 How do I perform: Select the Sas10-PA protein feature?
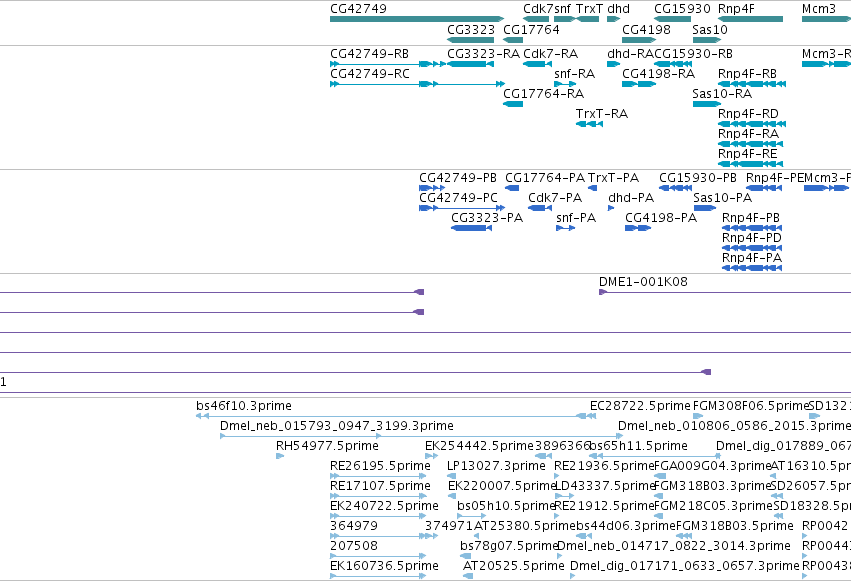tap(704, 208)
